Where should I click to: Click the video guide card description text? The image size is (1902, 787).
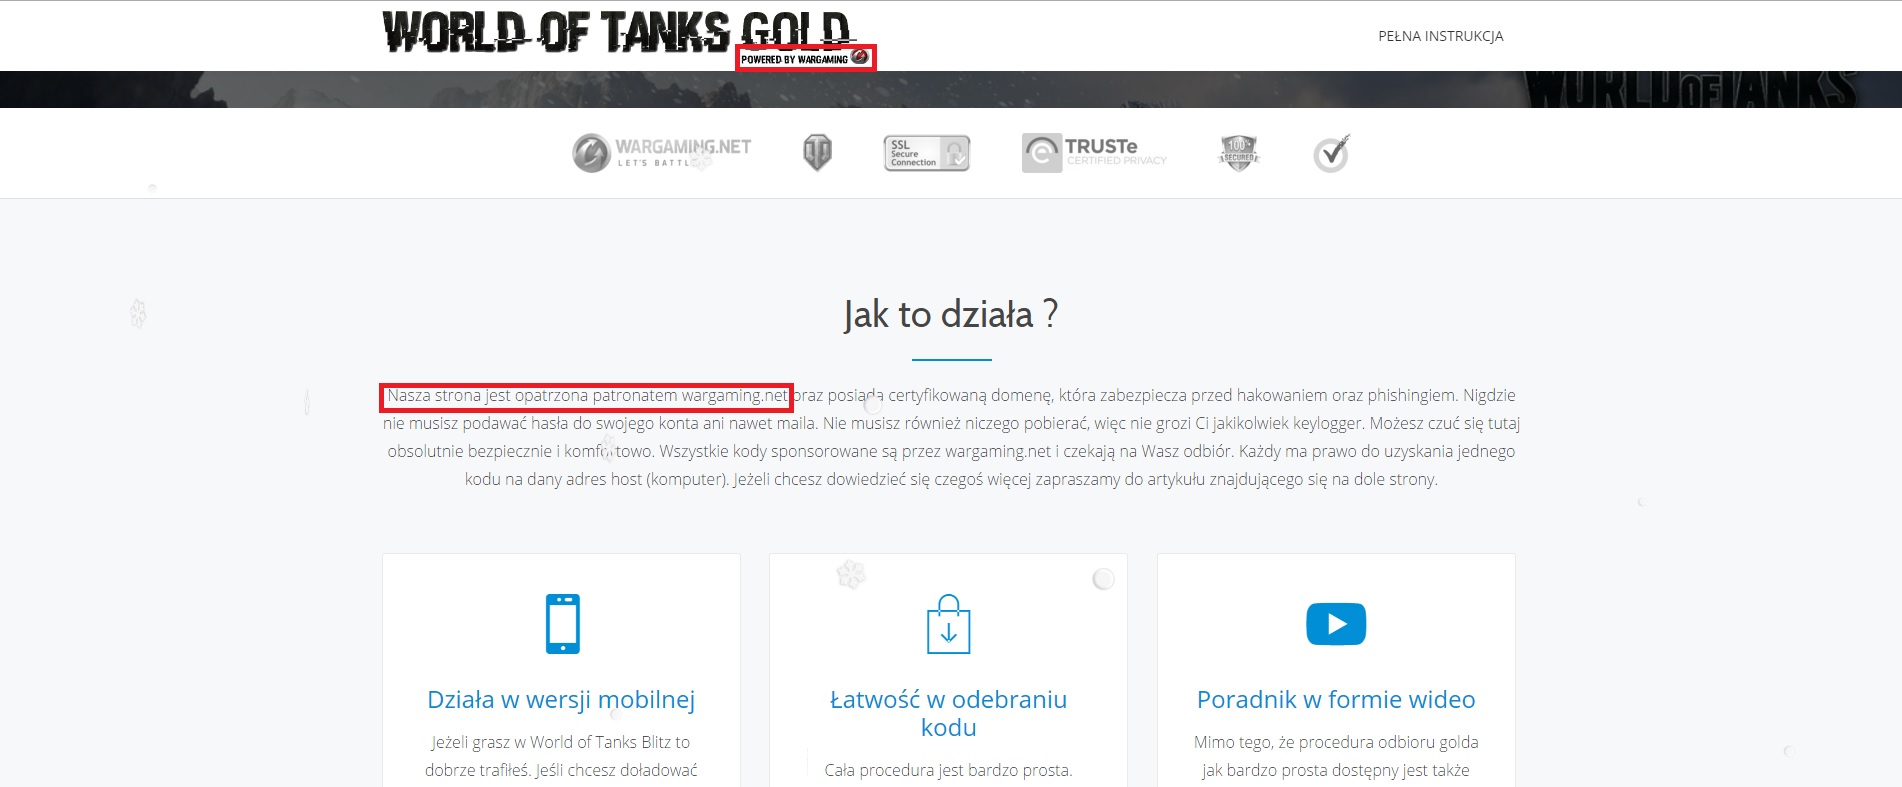1336,756
